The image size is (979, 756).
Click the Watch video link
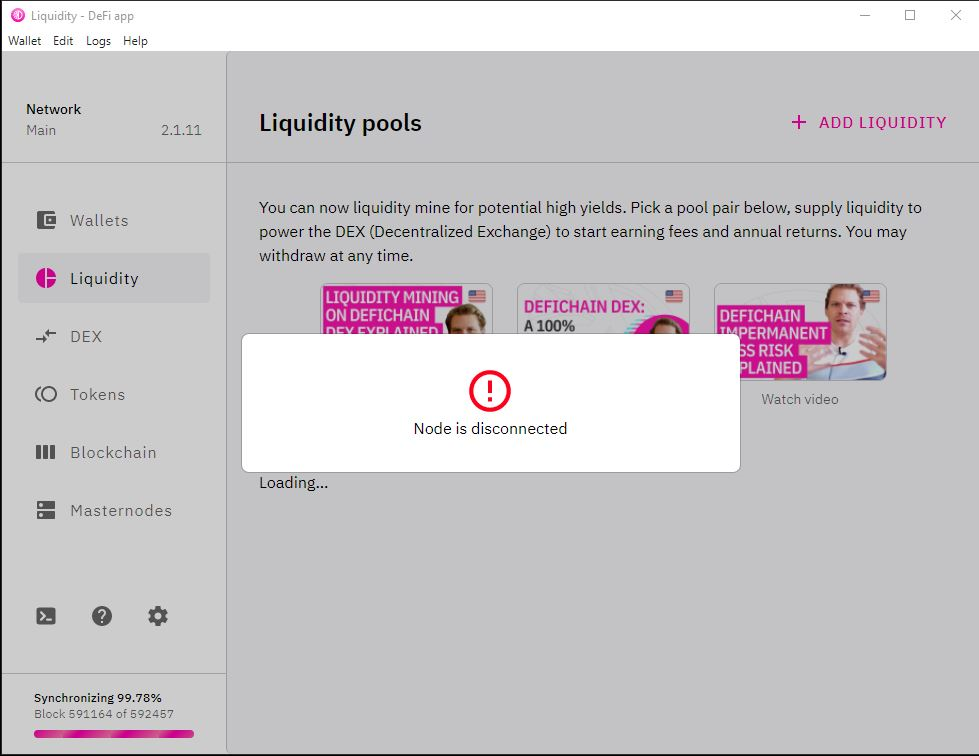800,400
